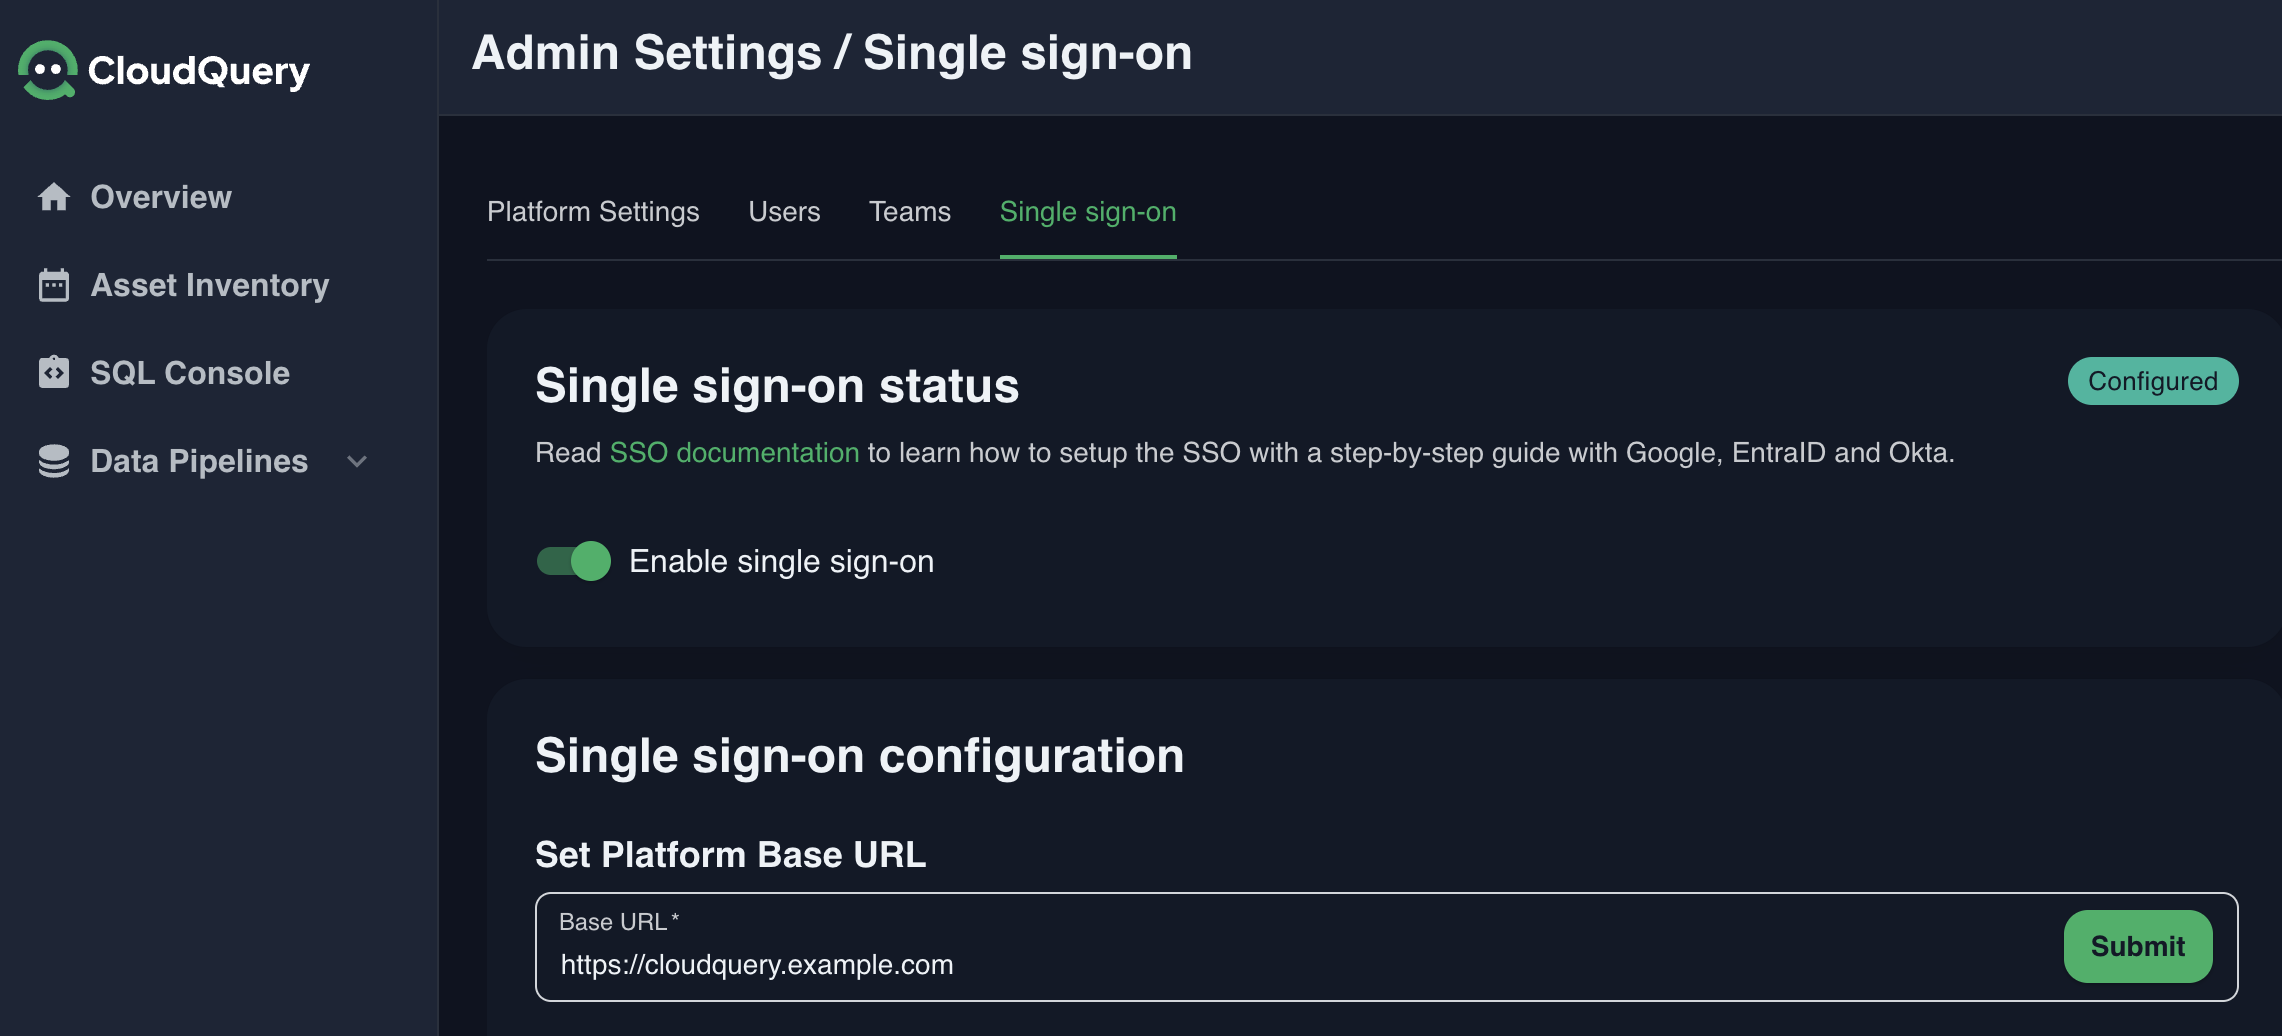Image resolution: width=2282 pixels, height=1036 pixels.
Task: Switch to the Users tab
Action: point(784,212)
